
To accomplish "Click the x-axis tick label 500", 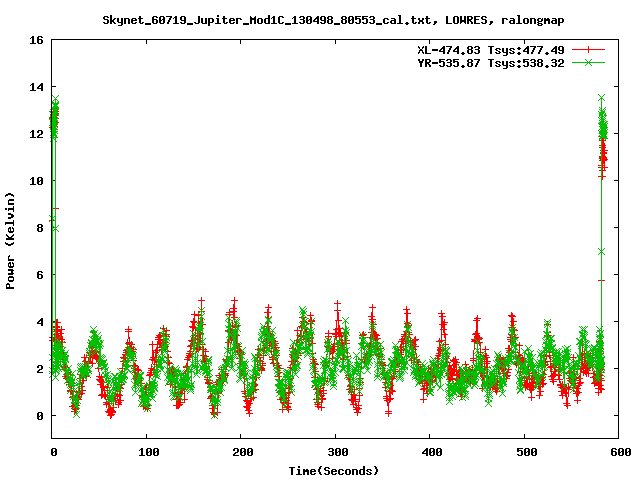I will pyautogui.click(x=527, y=452).
